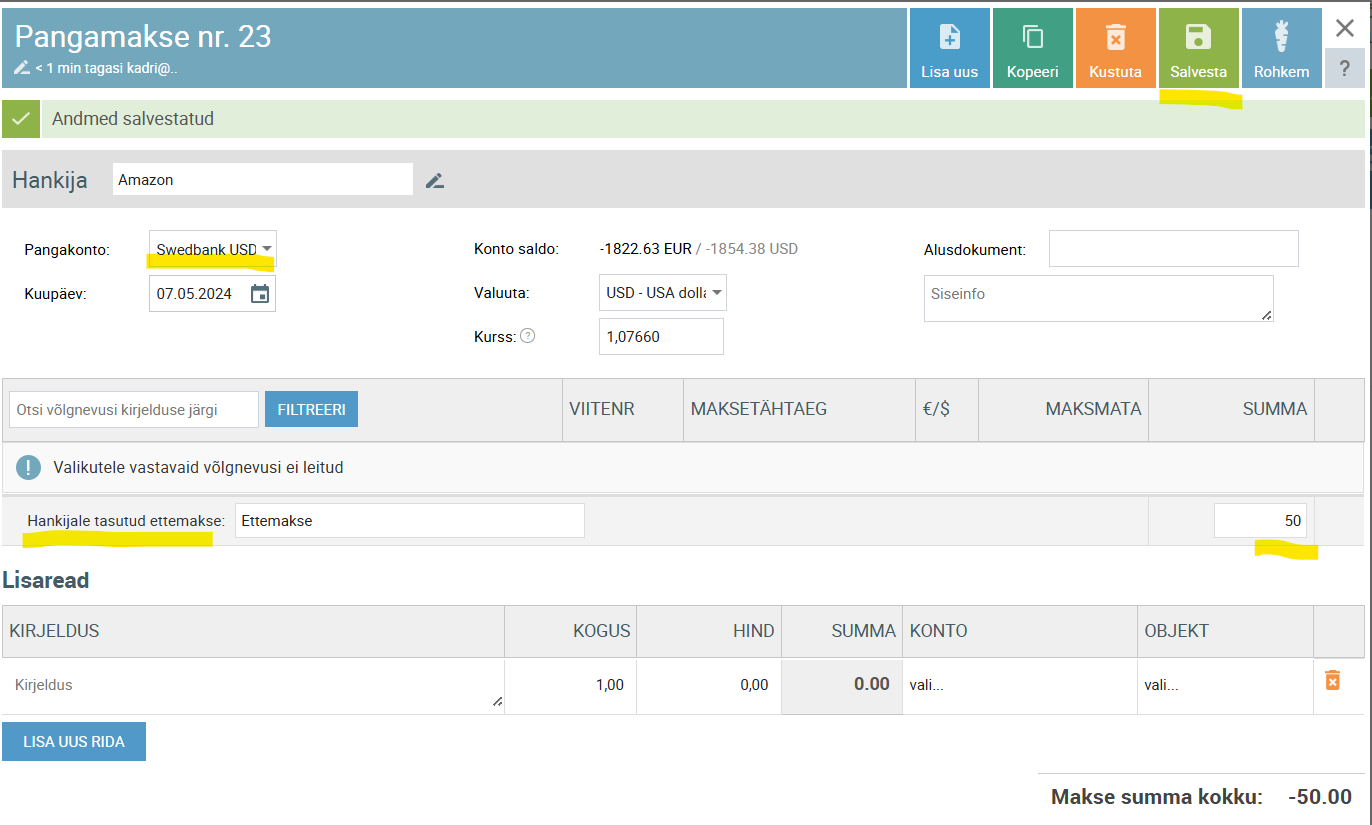
Task: Click the Salvesta save icon
Action: 1198,38
